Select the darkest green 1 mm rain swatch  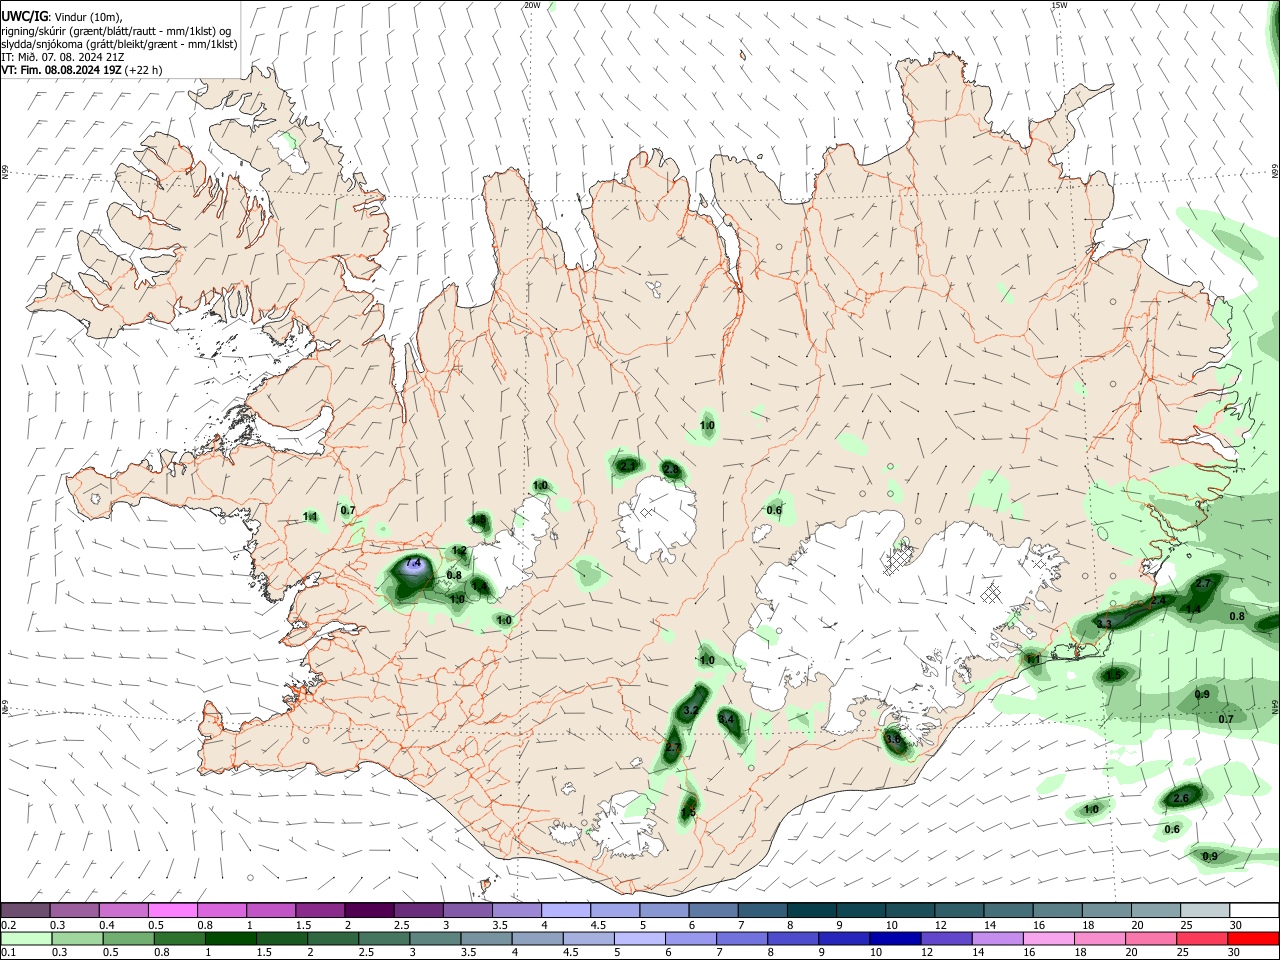[x=231, y=938]
